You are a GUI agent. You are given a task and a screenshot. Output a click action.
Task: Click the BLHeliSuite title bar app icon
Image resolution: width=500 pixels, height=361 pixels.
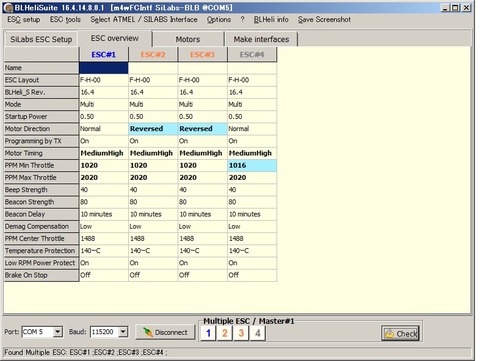[x=8, y=8]
